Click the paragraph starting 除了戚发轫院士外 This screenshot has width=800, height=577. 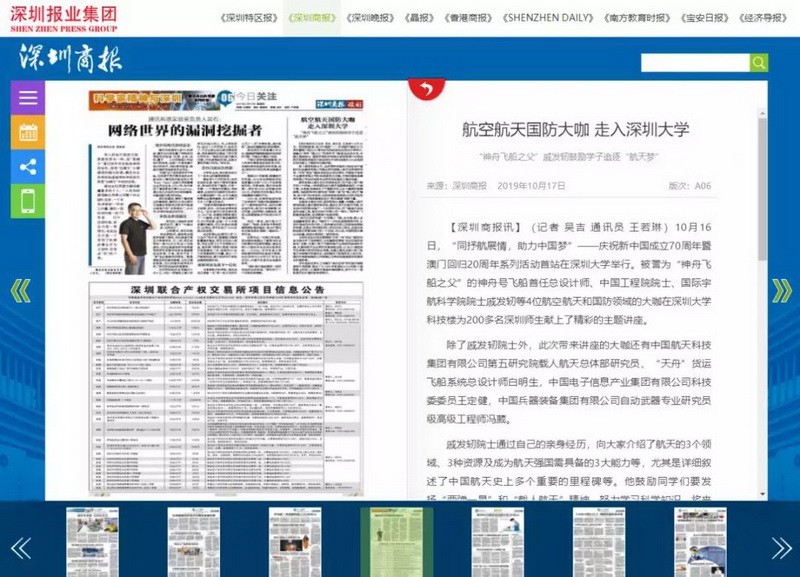569,382
